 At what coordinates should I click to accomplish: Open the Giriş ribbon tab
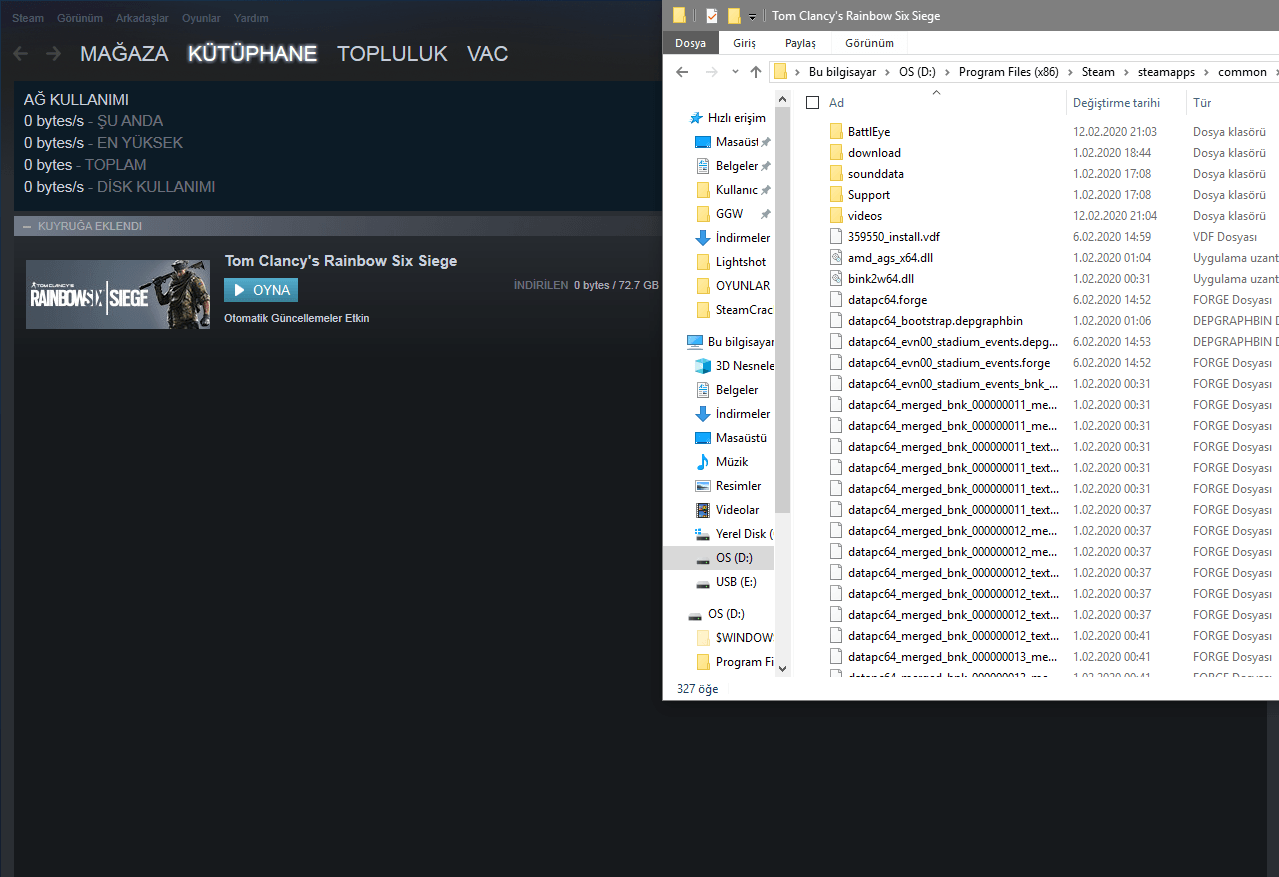(744, 43)
